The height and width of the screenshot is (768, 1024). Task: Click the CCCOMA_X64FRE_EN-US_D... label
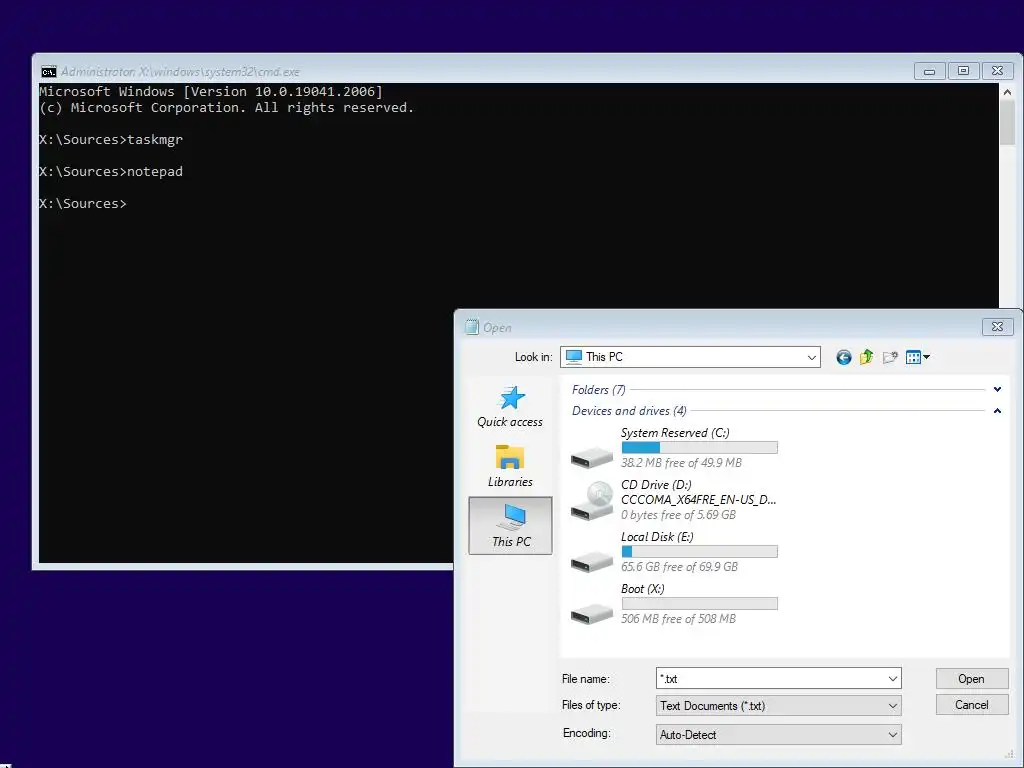pyautogui.click(x=698, y=500)
